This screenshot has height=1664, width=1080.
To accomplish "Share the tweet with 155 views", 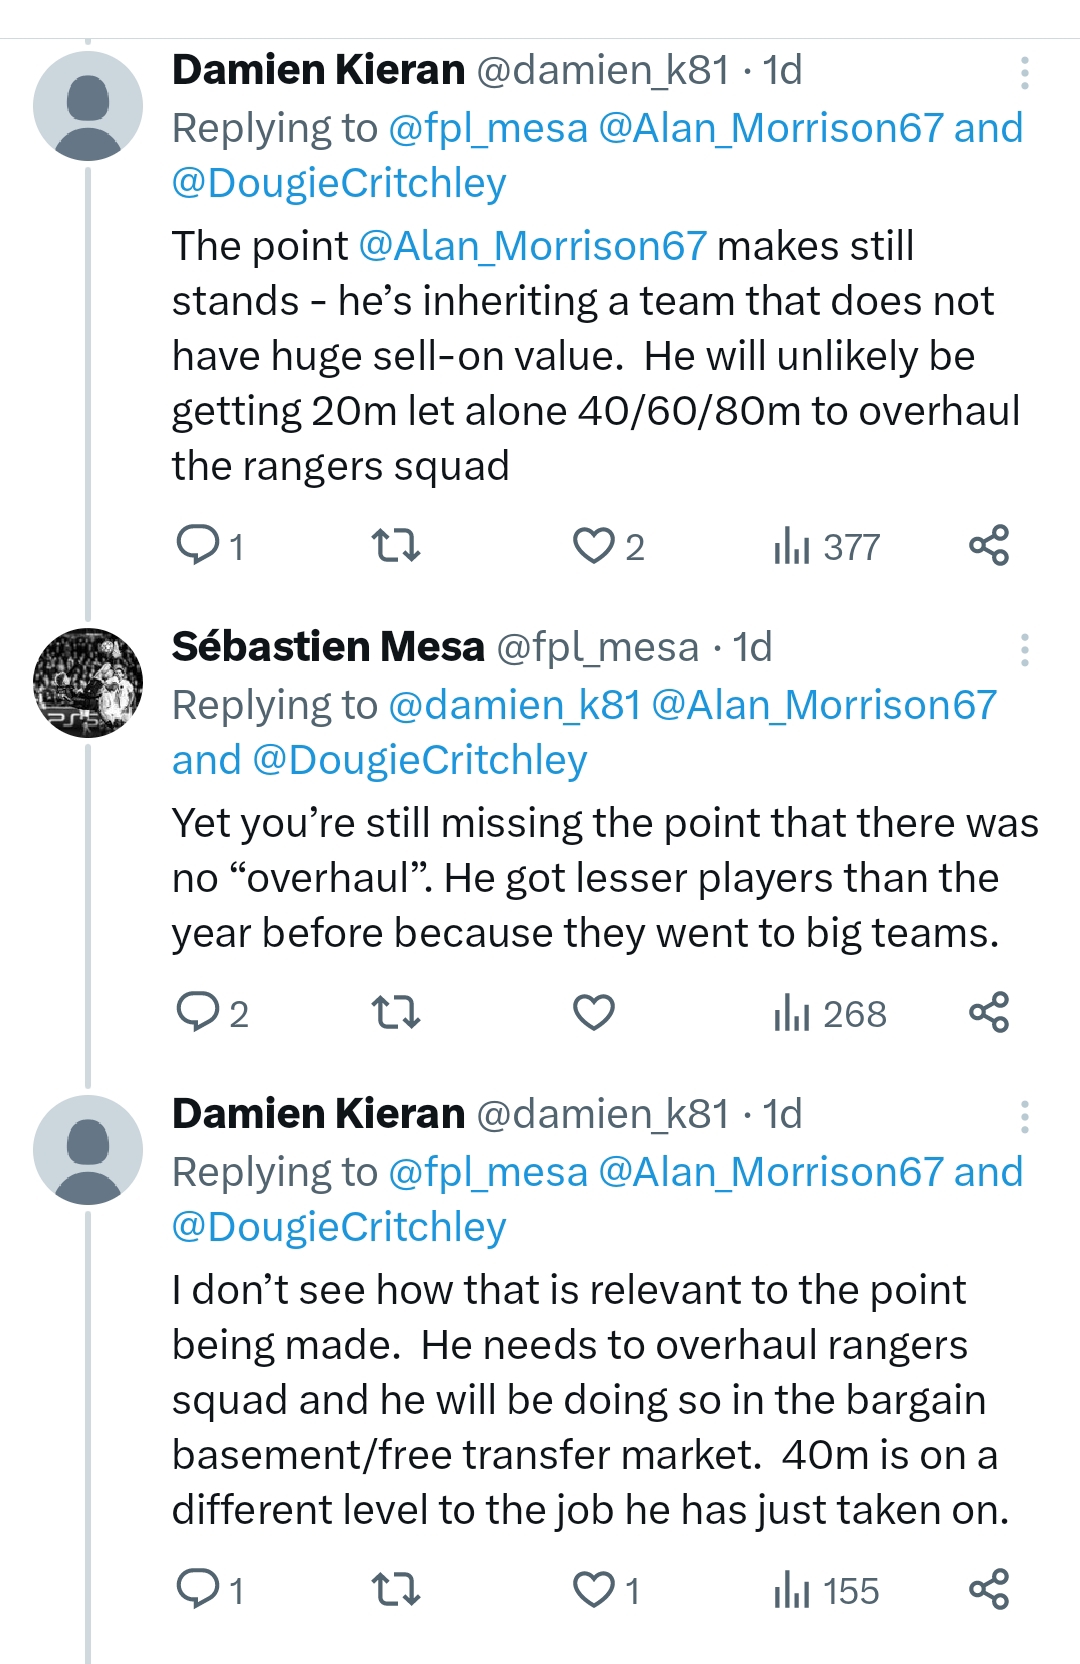I will pyautogui.click(x=989, y=1589).
